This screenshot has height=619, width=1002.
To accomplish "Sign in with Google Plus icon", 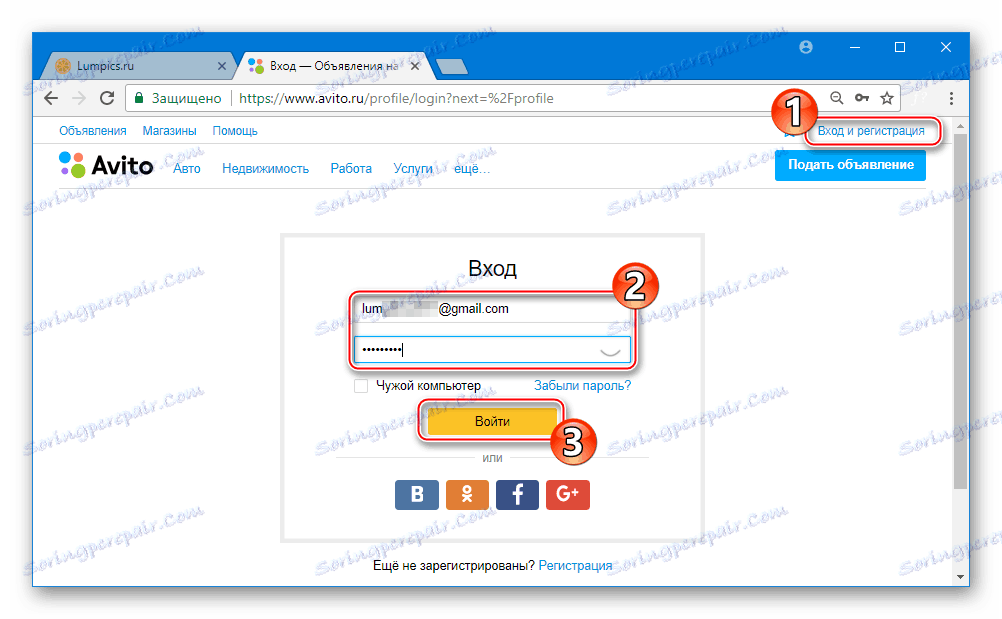I will pos(568,494).
